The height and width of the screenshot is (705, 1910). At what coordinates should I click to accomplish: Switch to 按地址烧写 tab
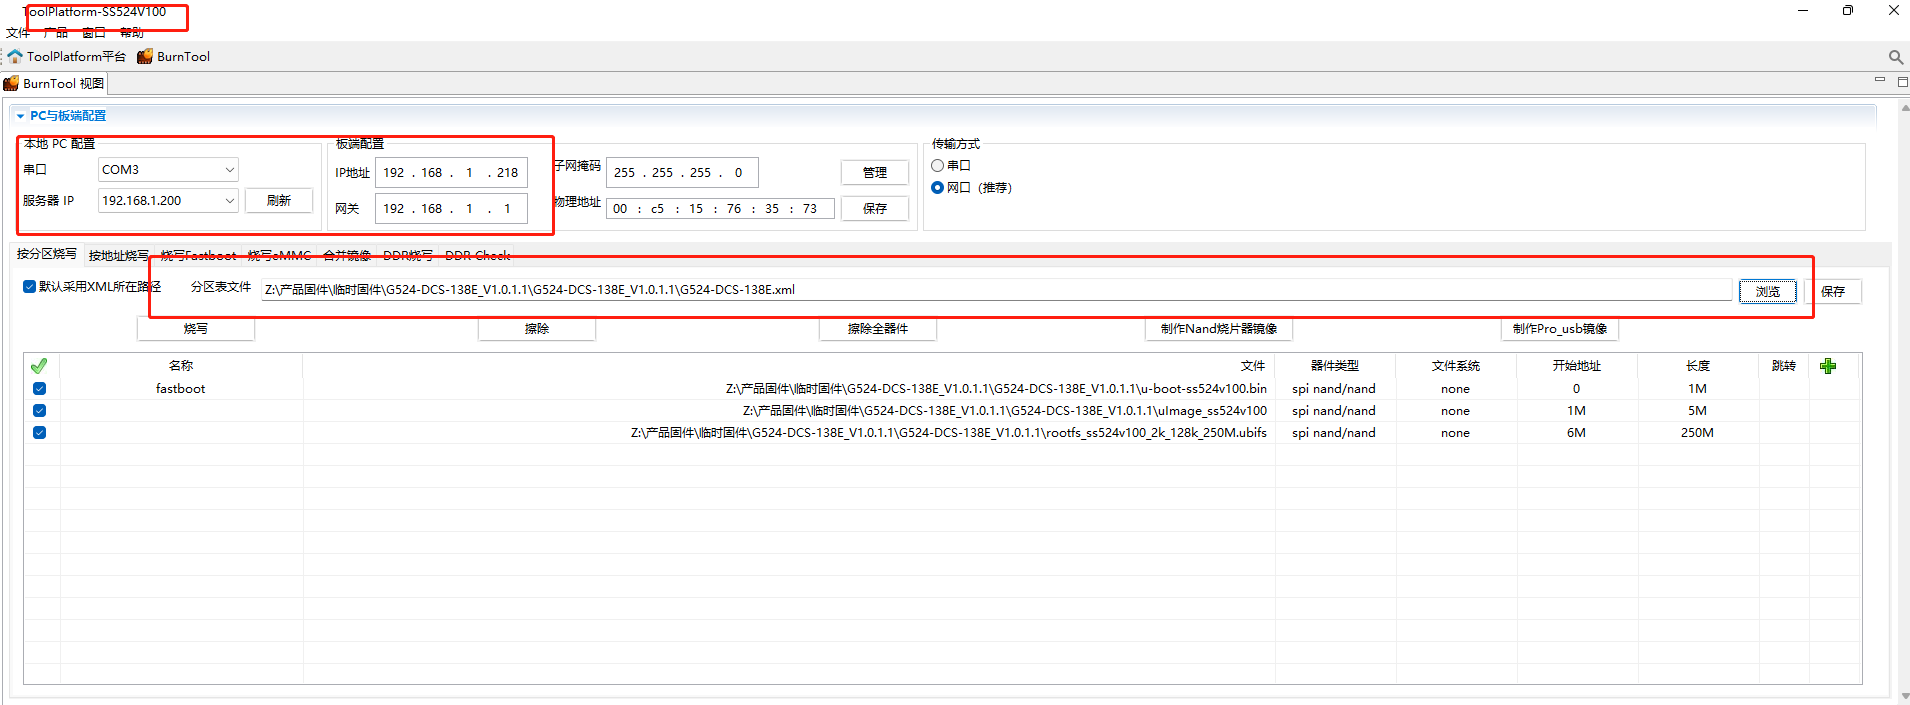coord(118,256)
